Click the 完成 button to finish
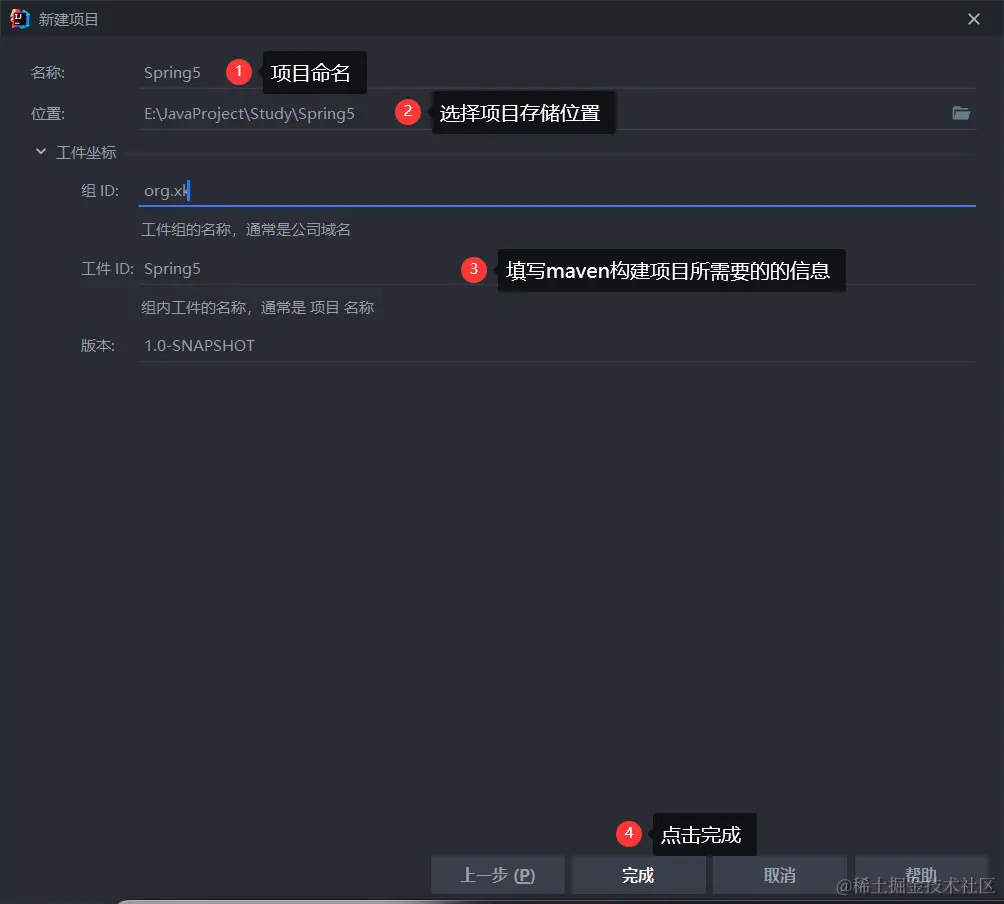 pyautogui.click(x=638, y=875)
